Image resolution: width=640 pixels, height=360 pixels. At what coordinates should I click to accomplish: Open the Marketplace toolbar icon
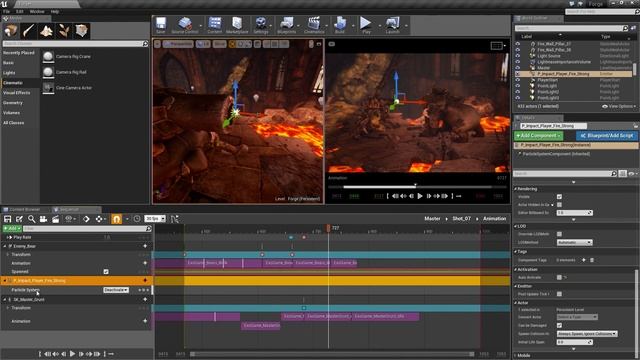237,25
